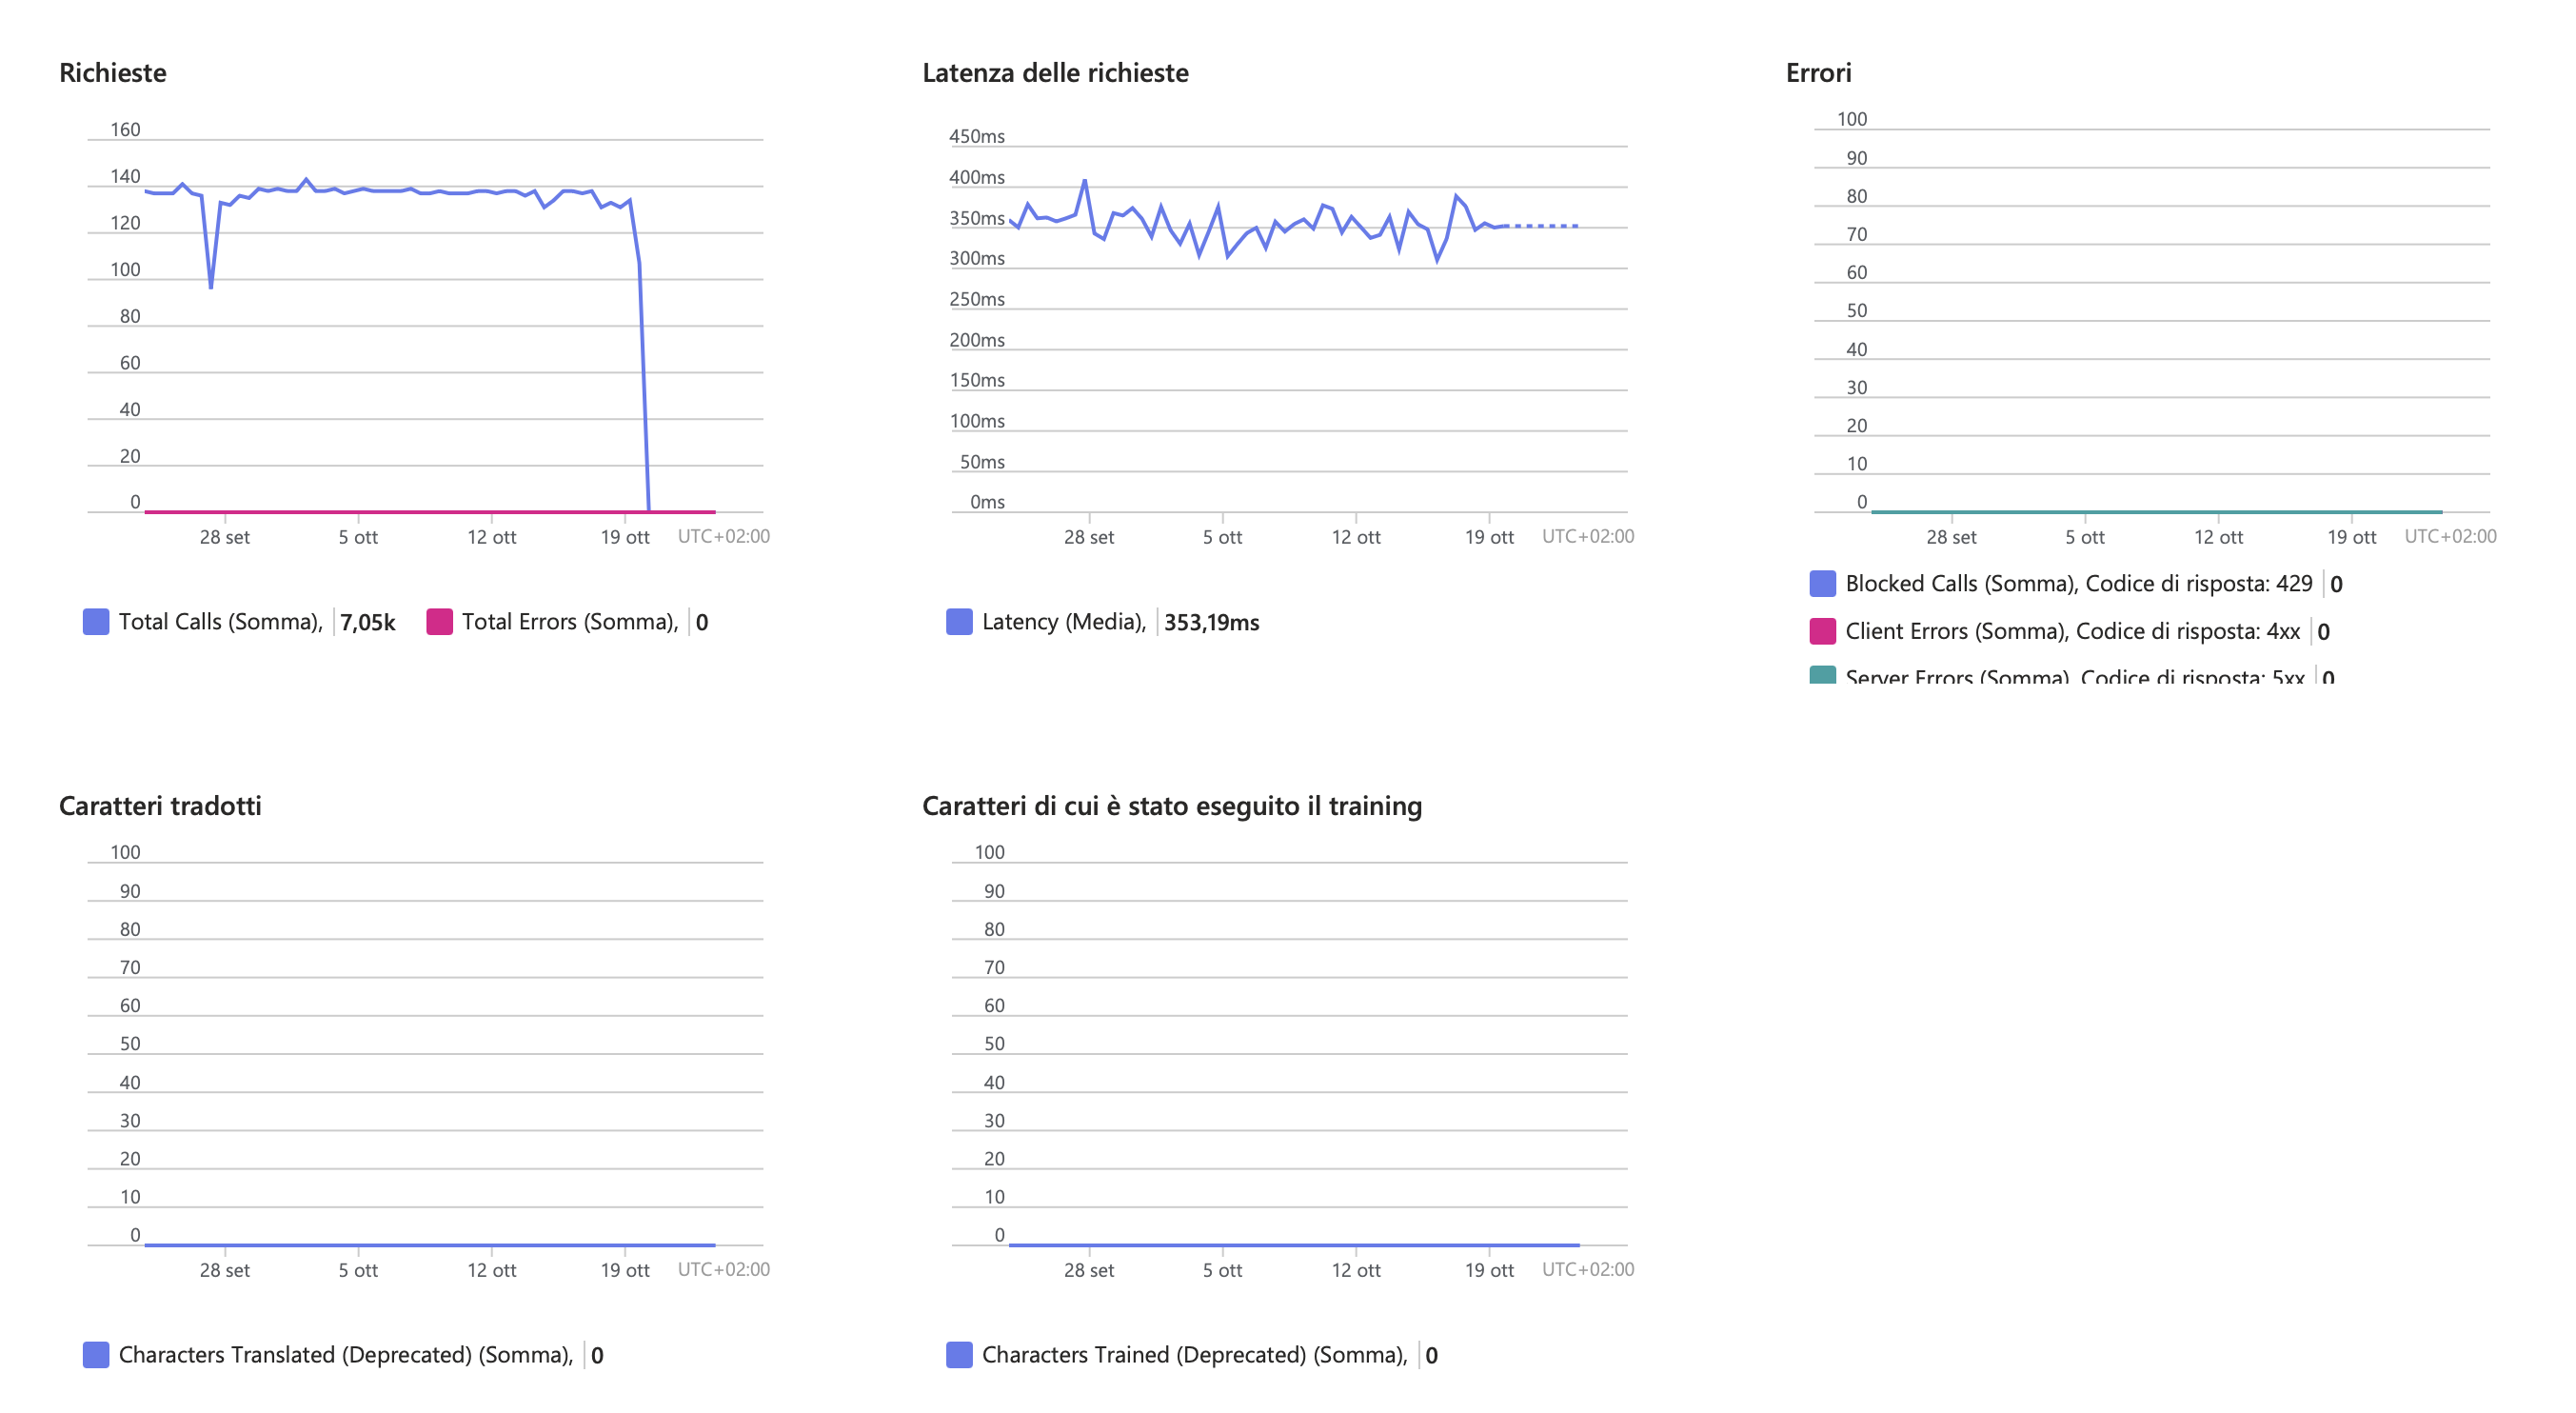Select the Richieste chart title
Screen dimensions: 2576x1413
coord(113,72)
